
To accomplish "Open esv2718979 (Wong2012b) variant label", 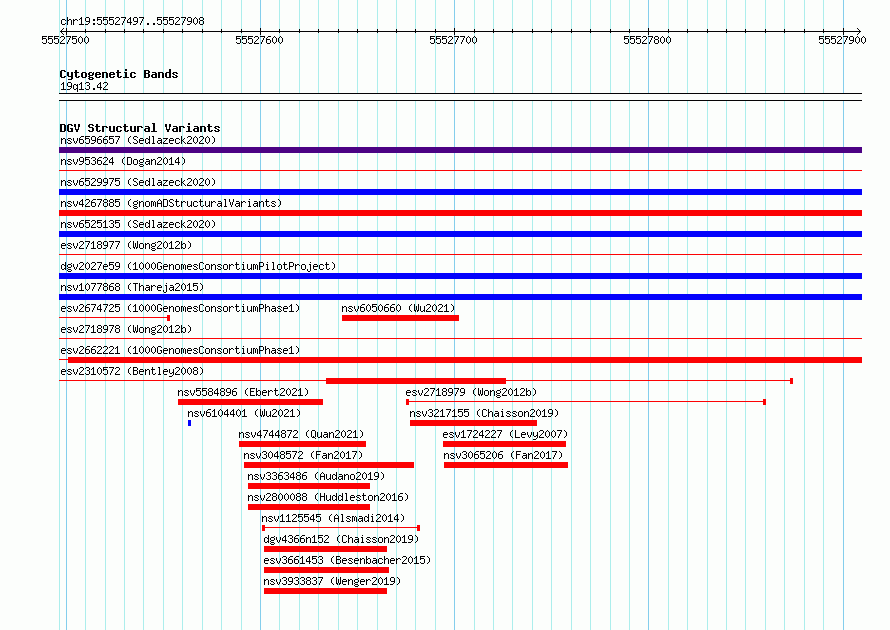I will 471,392.
